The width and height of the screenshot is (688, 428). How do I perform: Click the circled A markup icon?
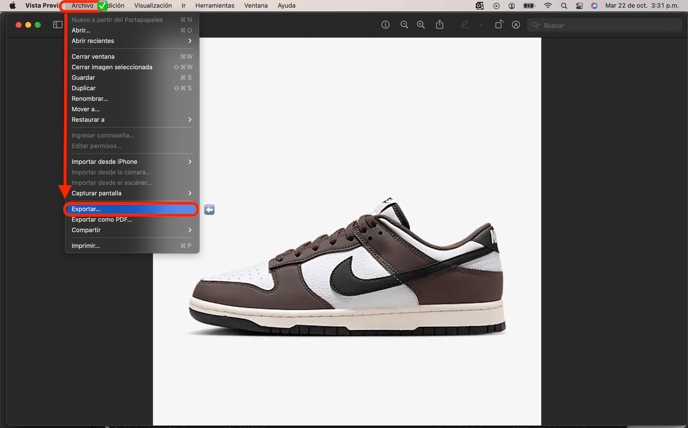tap(516, 25)
